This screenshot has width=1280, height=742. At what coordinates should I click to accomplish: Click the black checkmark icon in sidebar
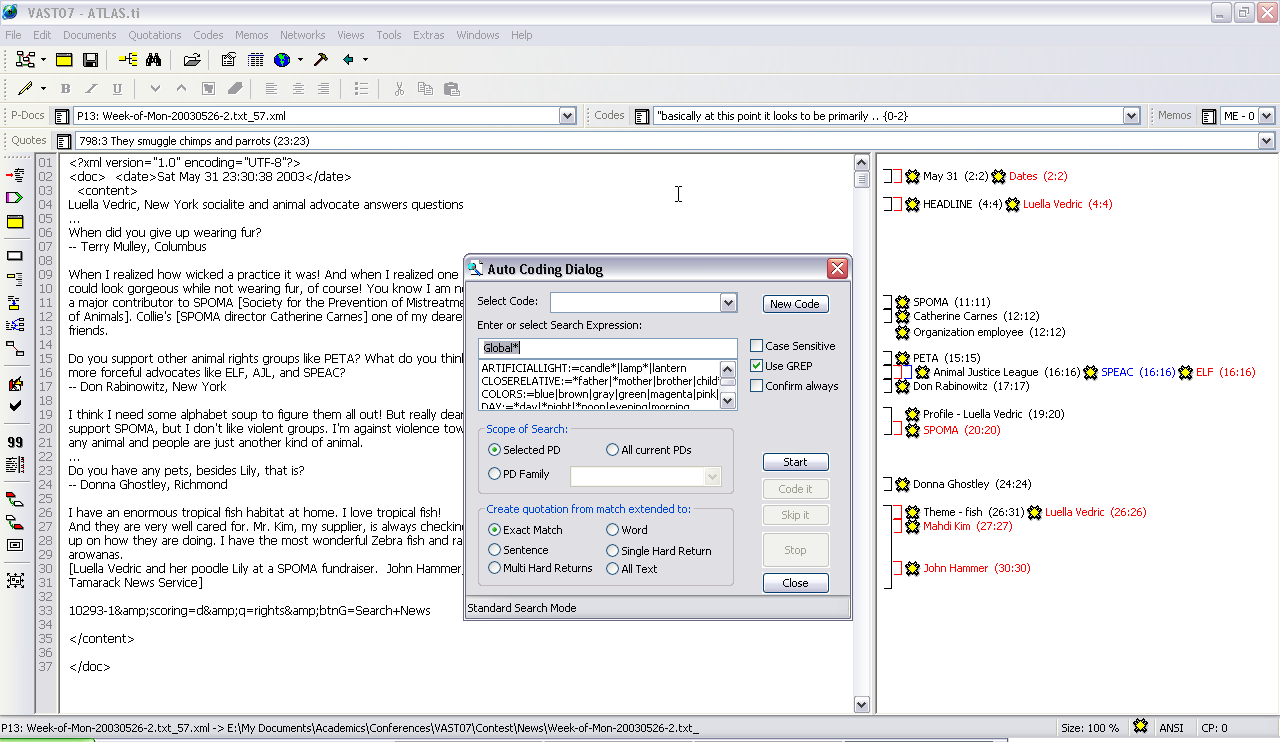click(x=15, y=406)
